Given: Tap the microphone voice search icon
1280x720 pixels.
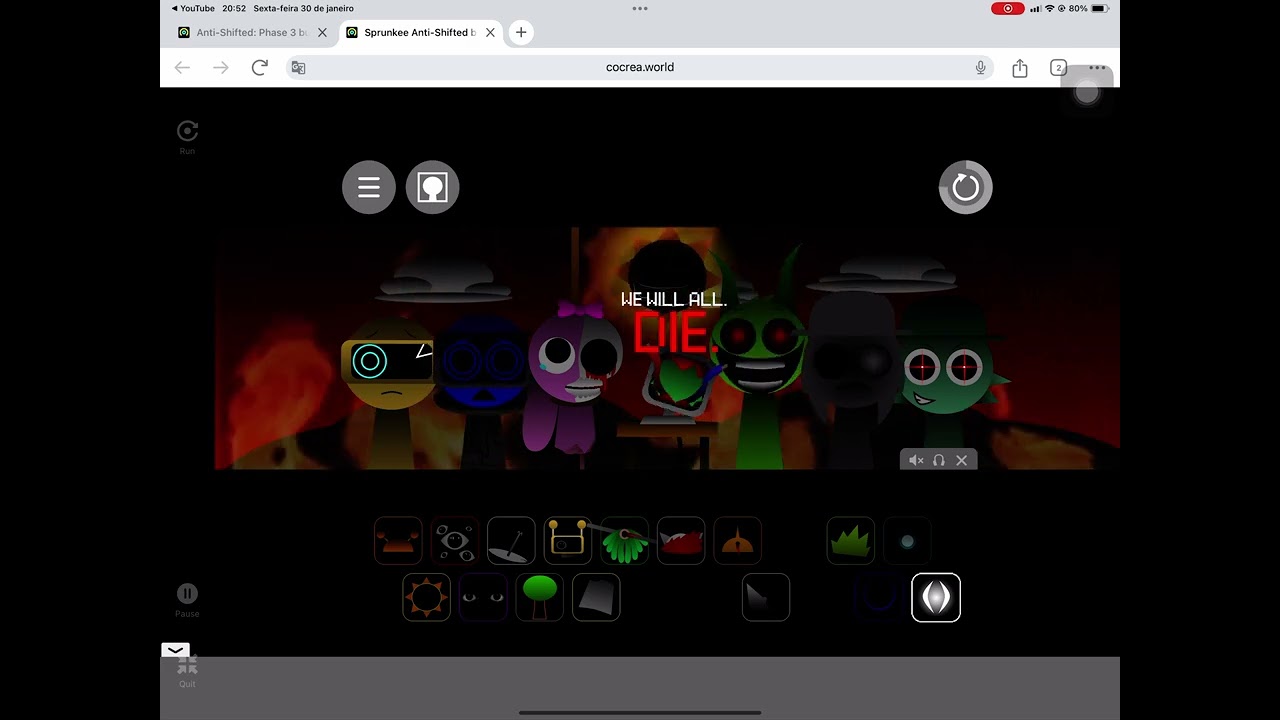Looking at the screenshot, I should click(x=980, y=67).
